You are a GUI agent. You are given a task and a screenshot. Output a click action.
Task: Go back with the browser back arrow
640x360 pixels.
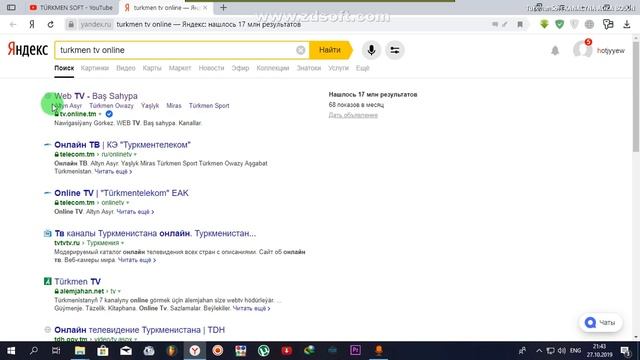[x=13, y=24]
